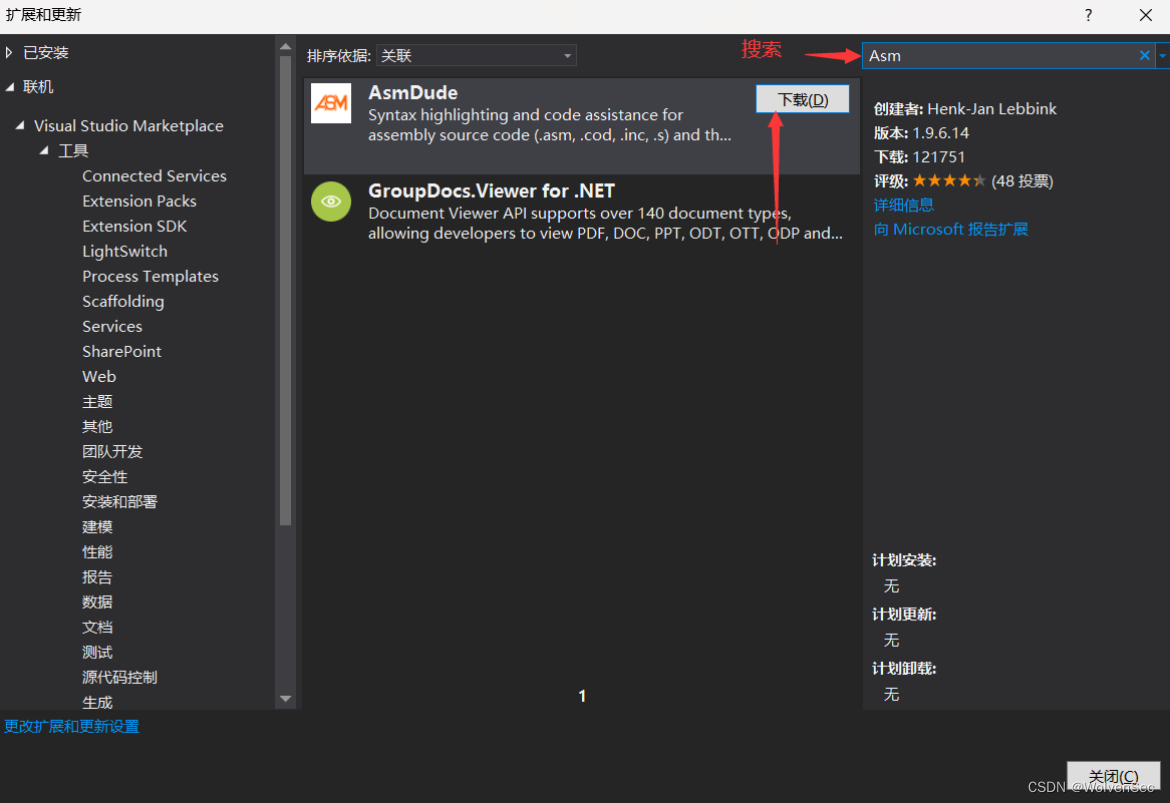
Task: Select the 生成 category
Action: pos(97,702)
